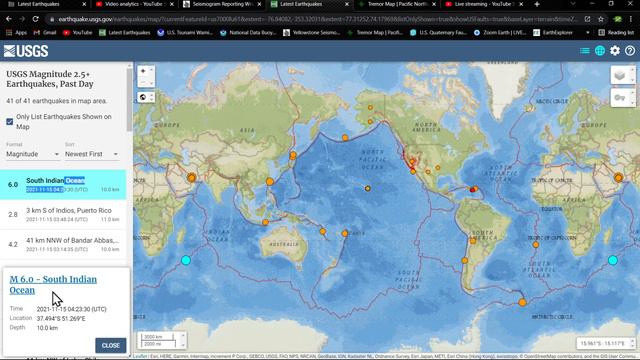The width and height of the screenshot is (640, 360).
Task: Toggle the map view globe icon
Action: tap(600, 51)
